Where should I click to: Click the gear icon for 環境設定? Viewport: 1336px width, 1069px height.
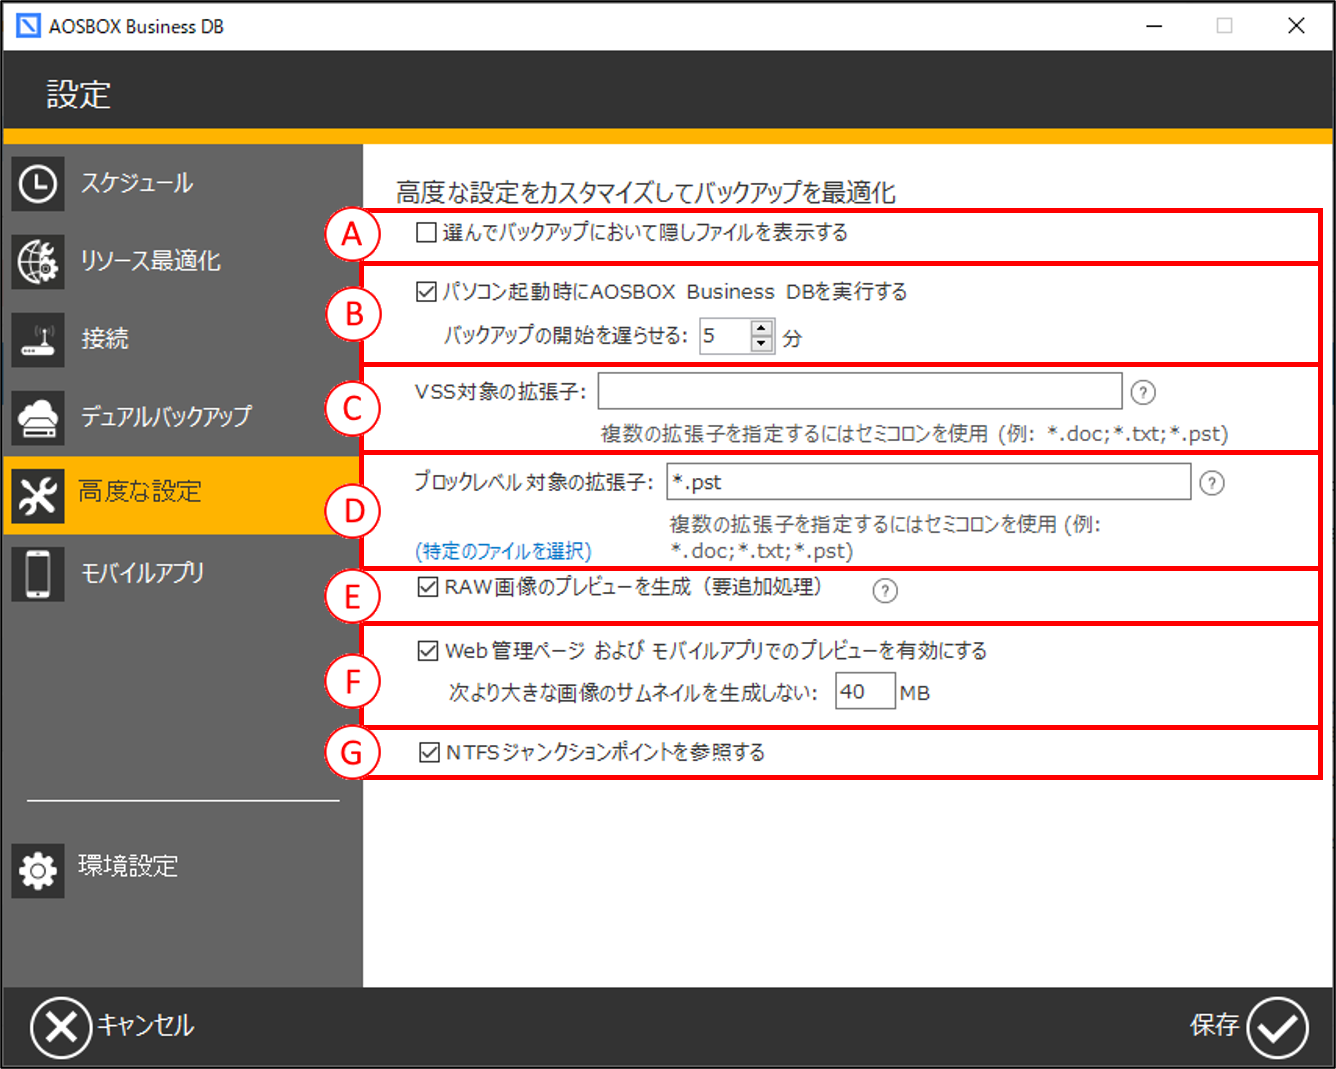(x=38, y=870)
